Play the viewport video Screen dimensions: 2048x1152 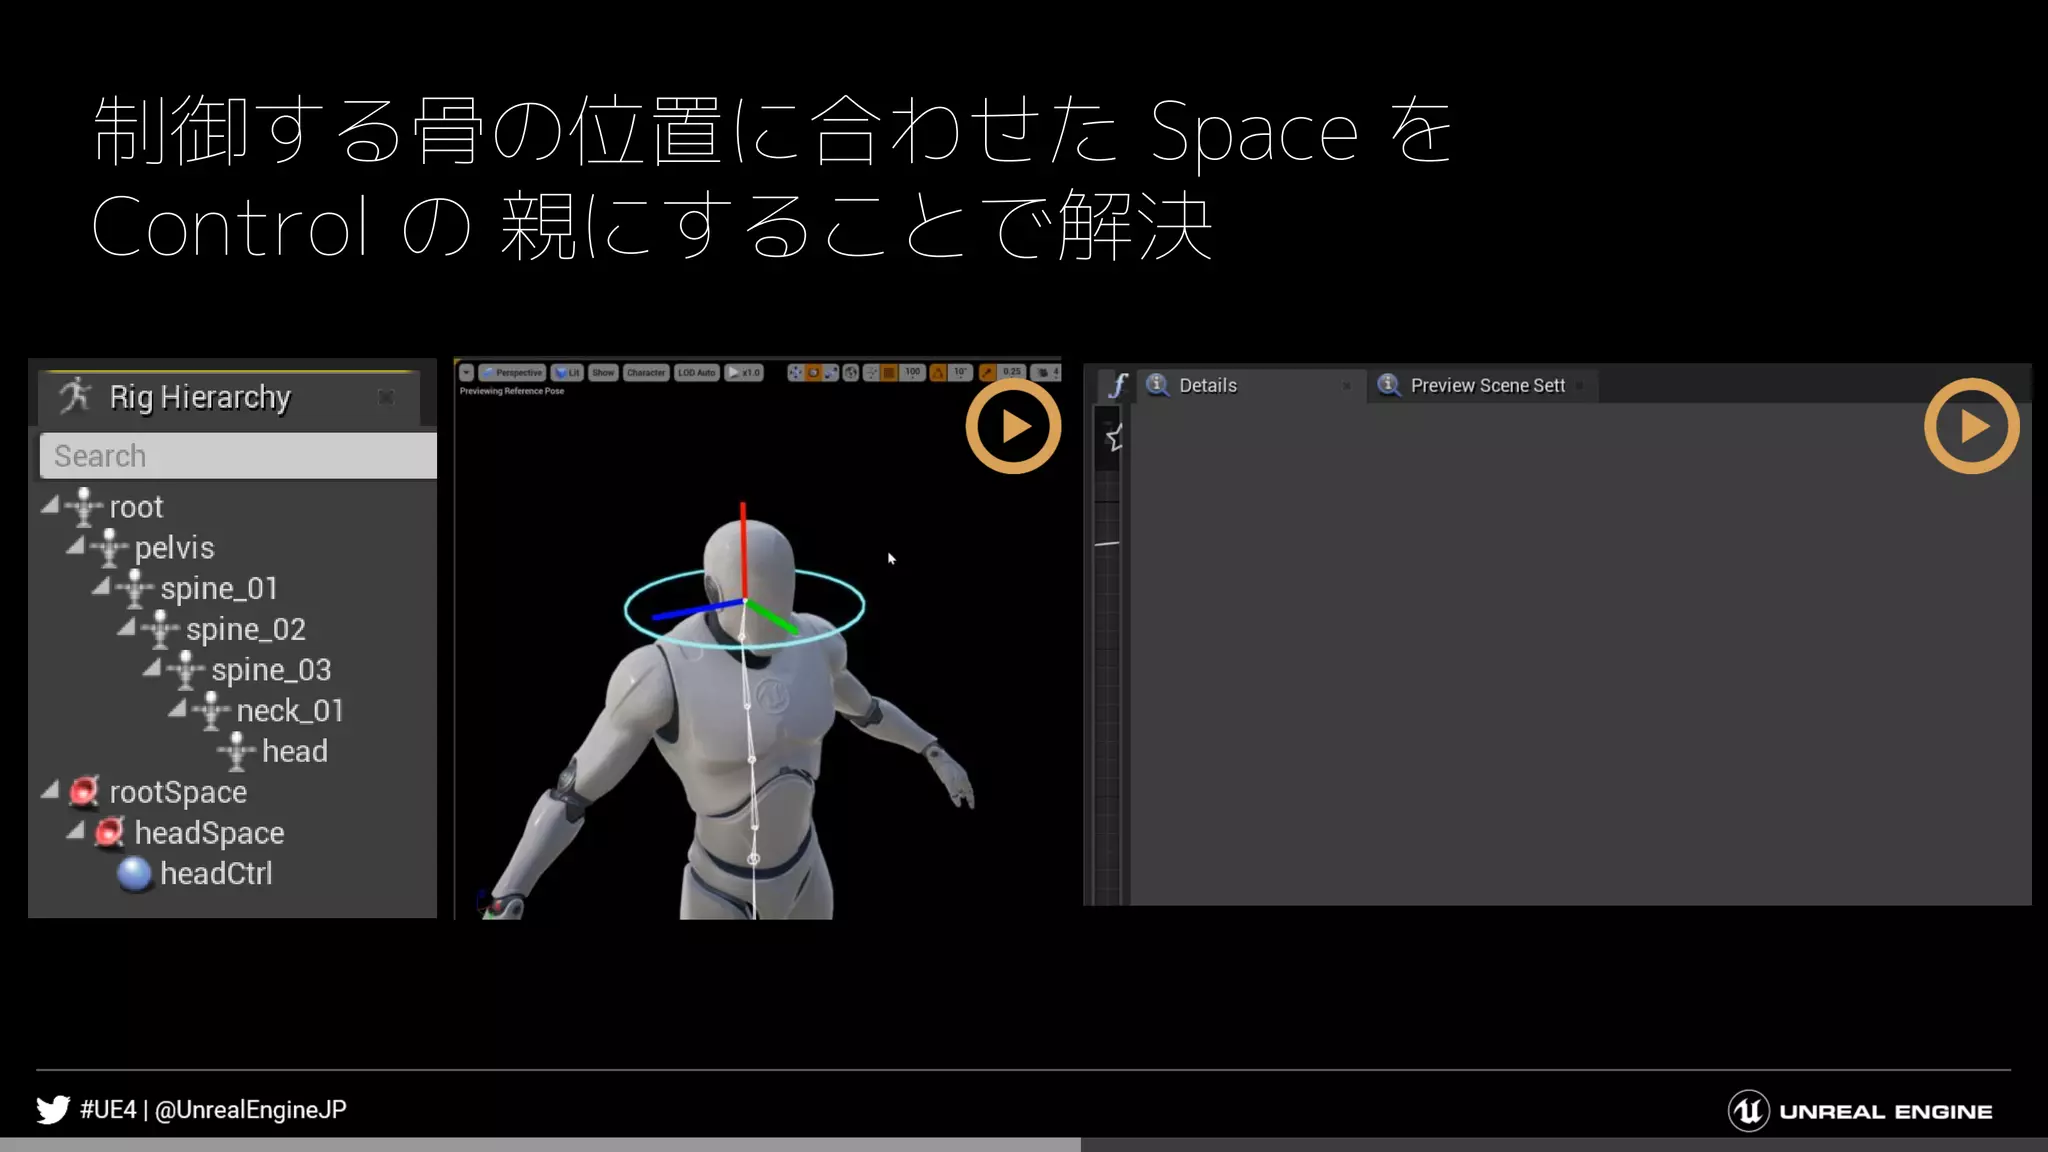click(x=1013, y=426)
